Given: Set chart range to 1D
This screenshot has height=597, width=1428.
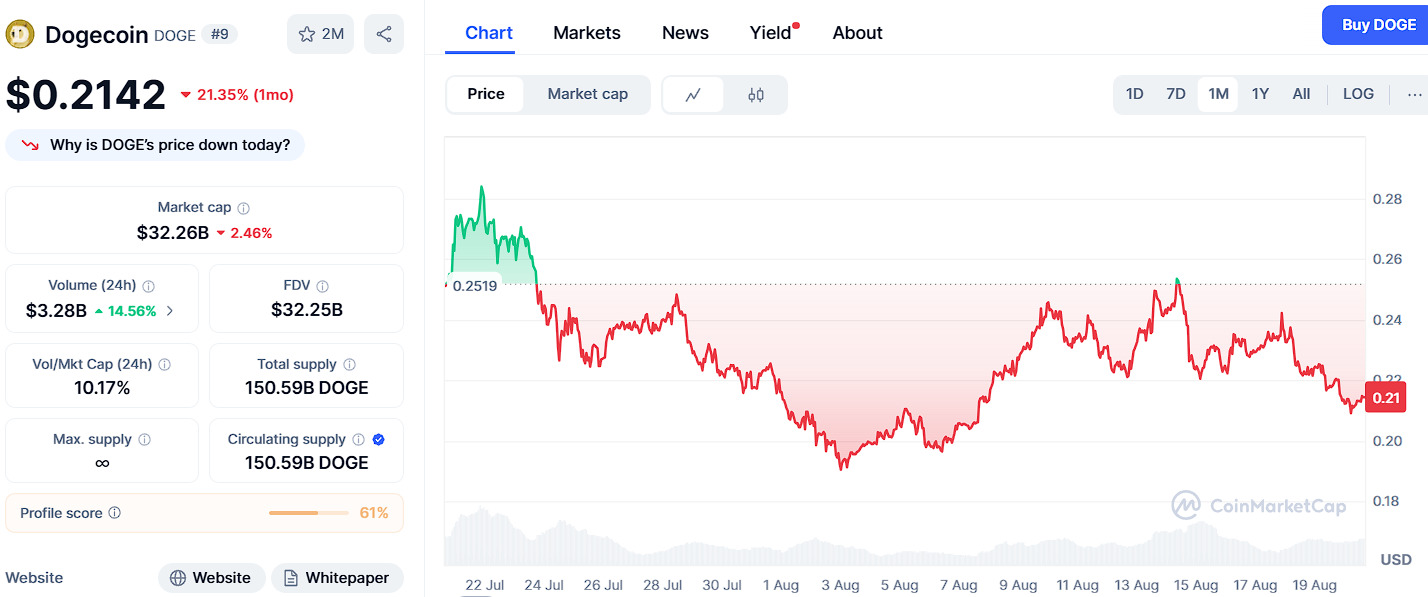Looking at the screenshot, I should (1135, 94).
